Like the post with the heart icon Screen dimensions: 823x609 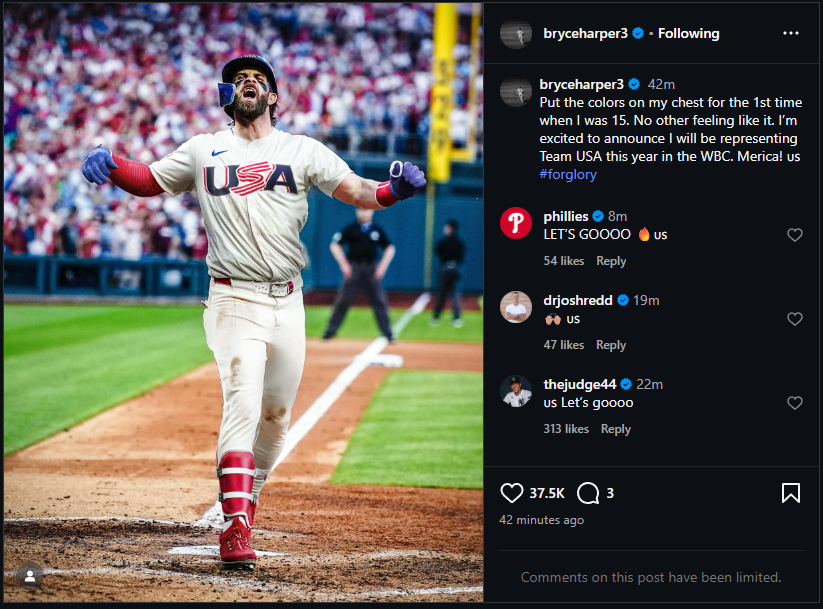(512, 493)
